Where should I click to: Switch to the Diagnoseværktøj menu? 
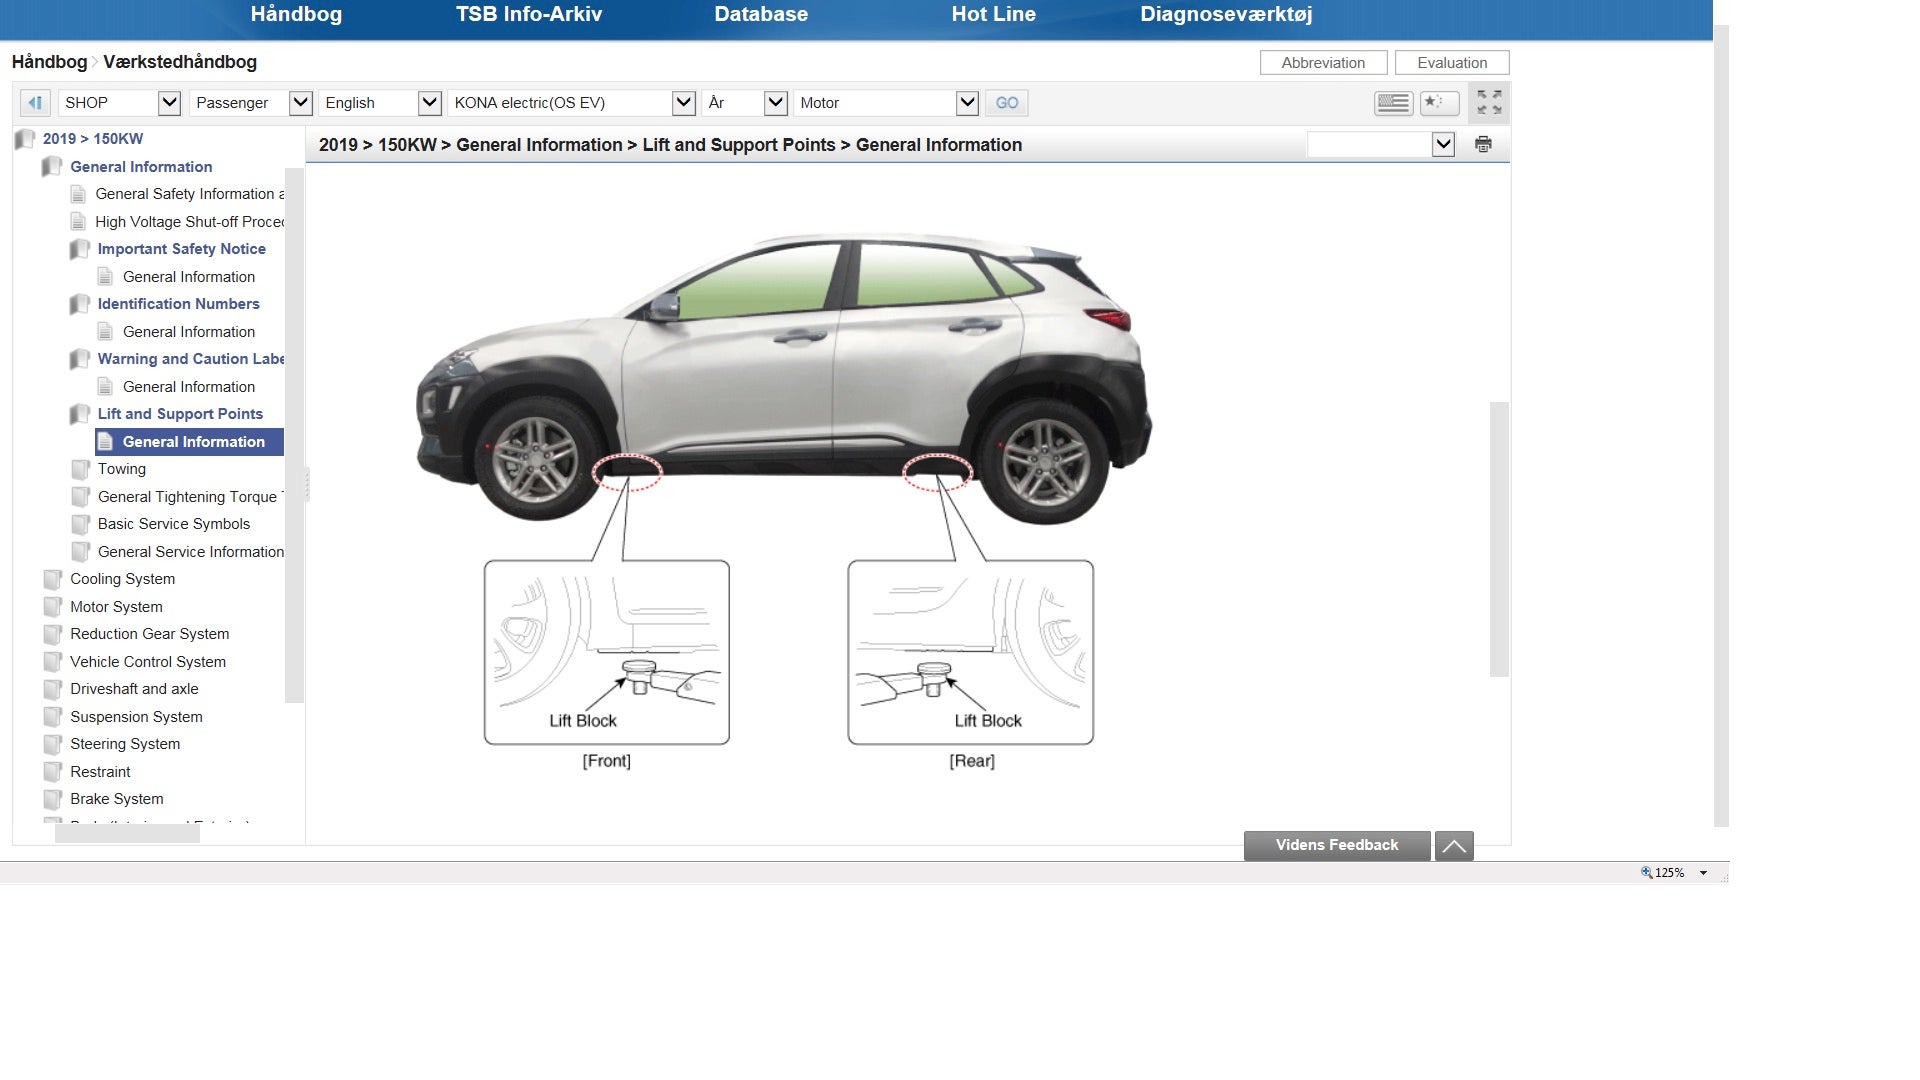pyautogui.click(x=1225, y=15)
